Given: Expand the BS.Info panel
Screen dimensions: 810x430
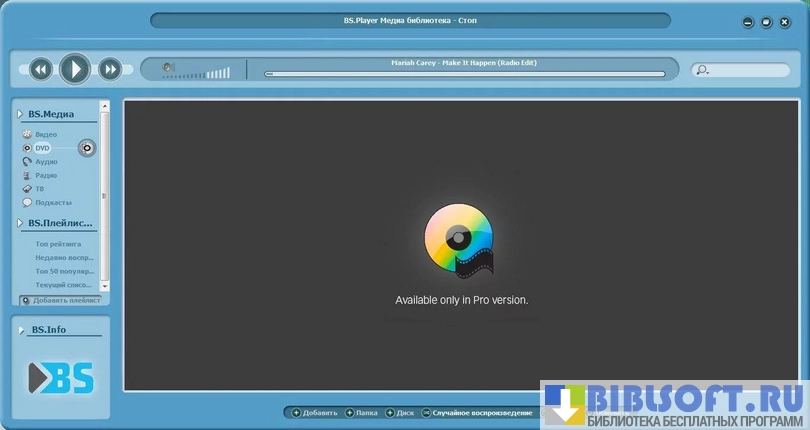Looking at the screenshot, I should point(20,329).
